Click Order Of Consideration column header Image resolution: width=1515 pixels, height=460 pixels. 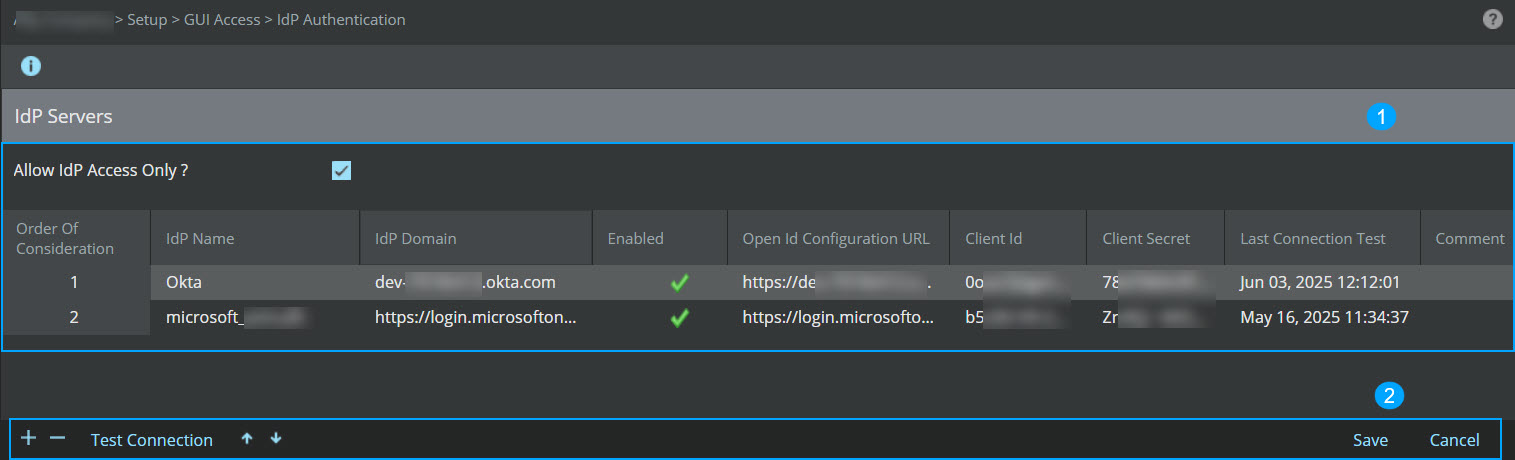tap(77, 238)
